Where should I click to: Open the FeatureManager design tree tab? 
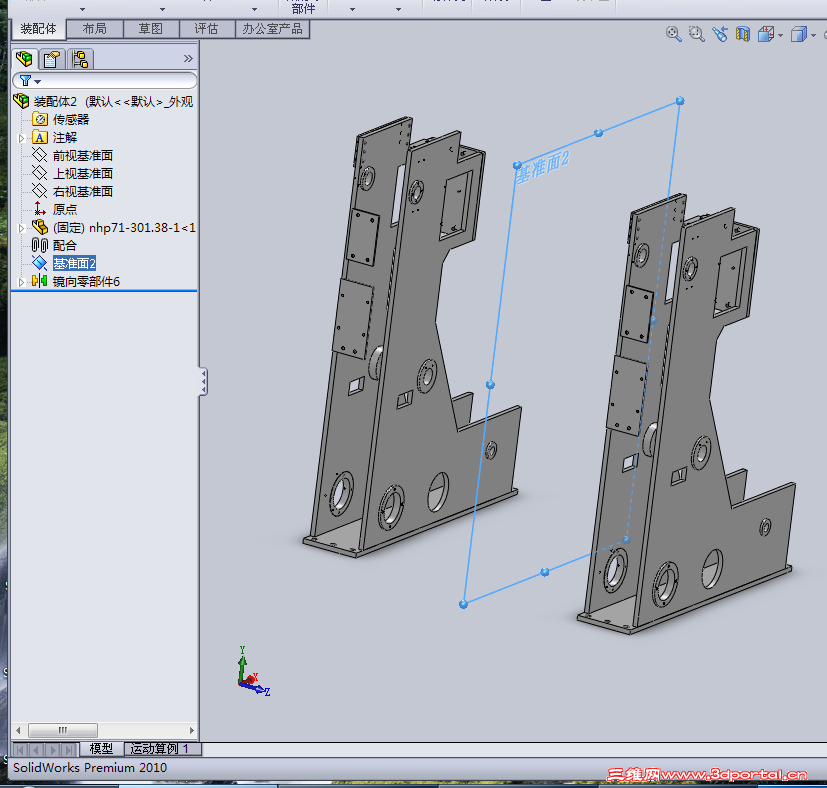pyautogui.click(x=24, y=58)
